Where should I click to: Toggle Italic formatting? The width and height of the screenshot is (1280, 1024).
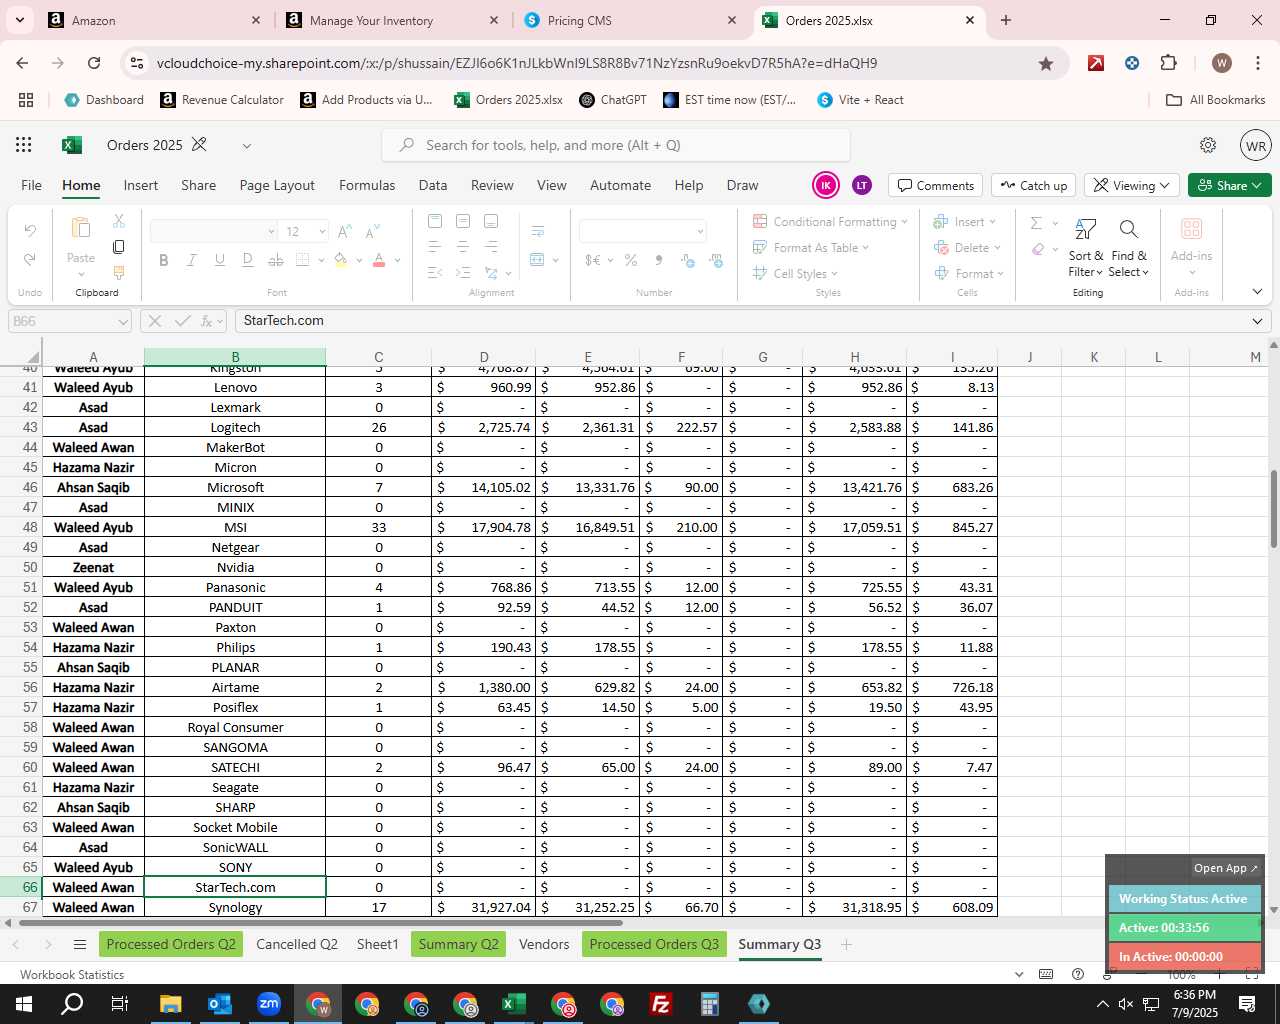coord(191,260)
